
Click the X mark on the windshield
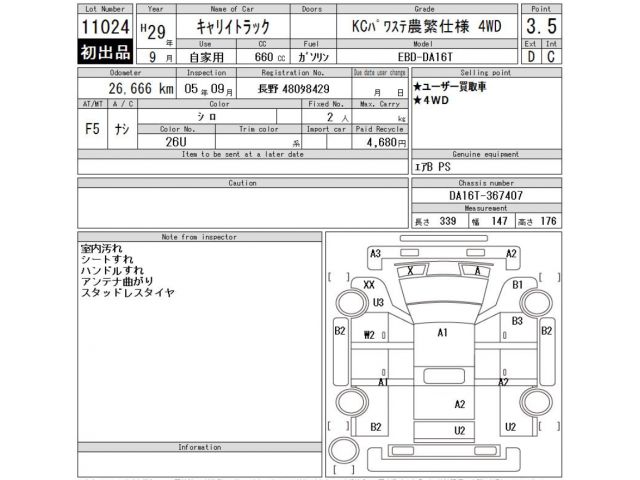[410, 271]
